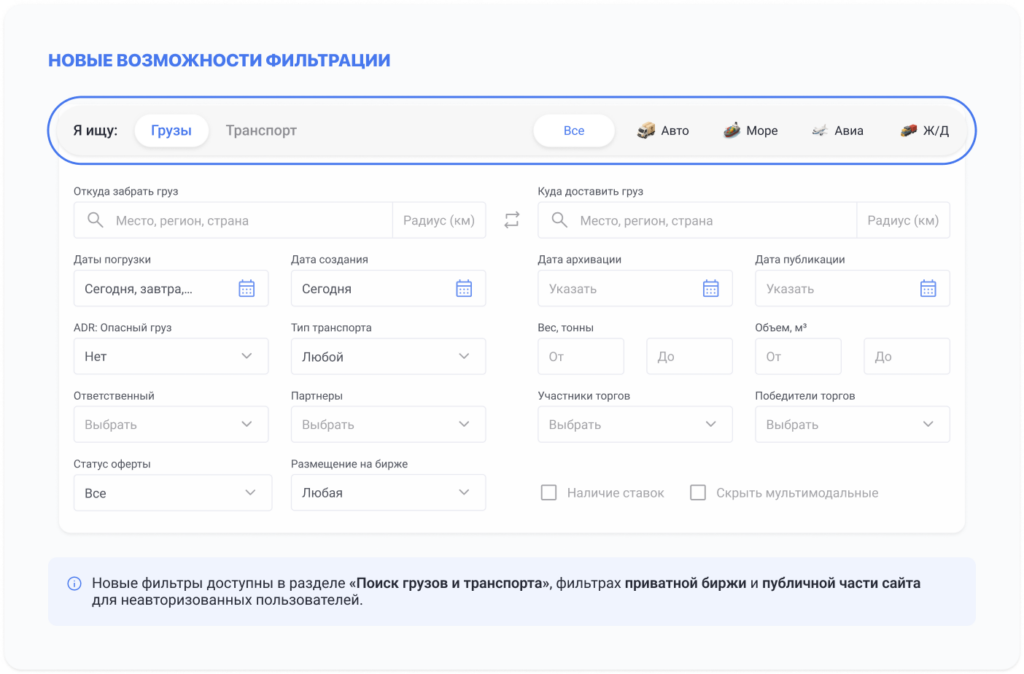Select the Все transport filter
Screen dimensions: 1024x674
(573, 130)
